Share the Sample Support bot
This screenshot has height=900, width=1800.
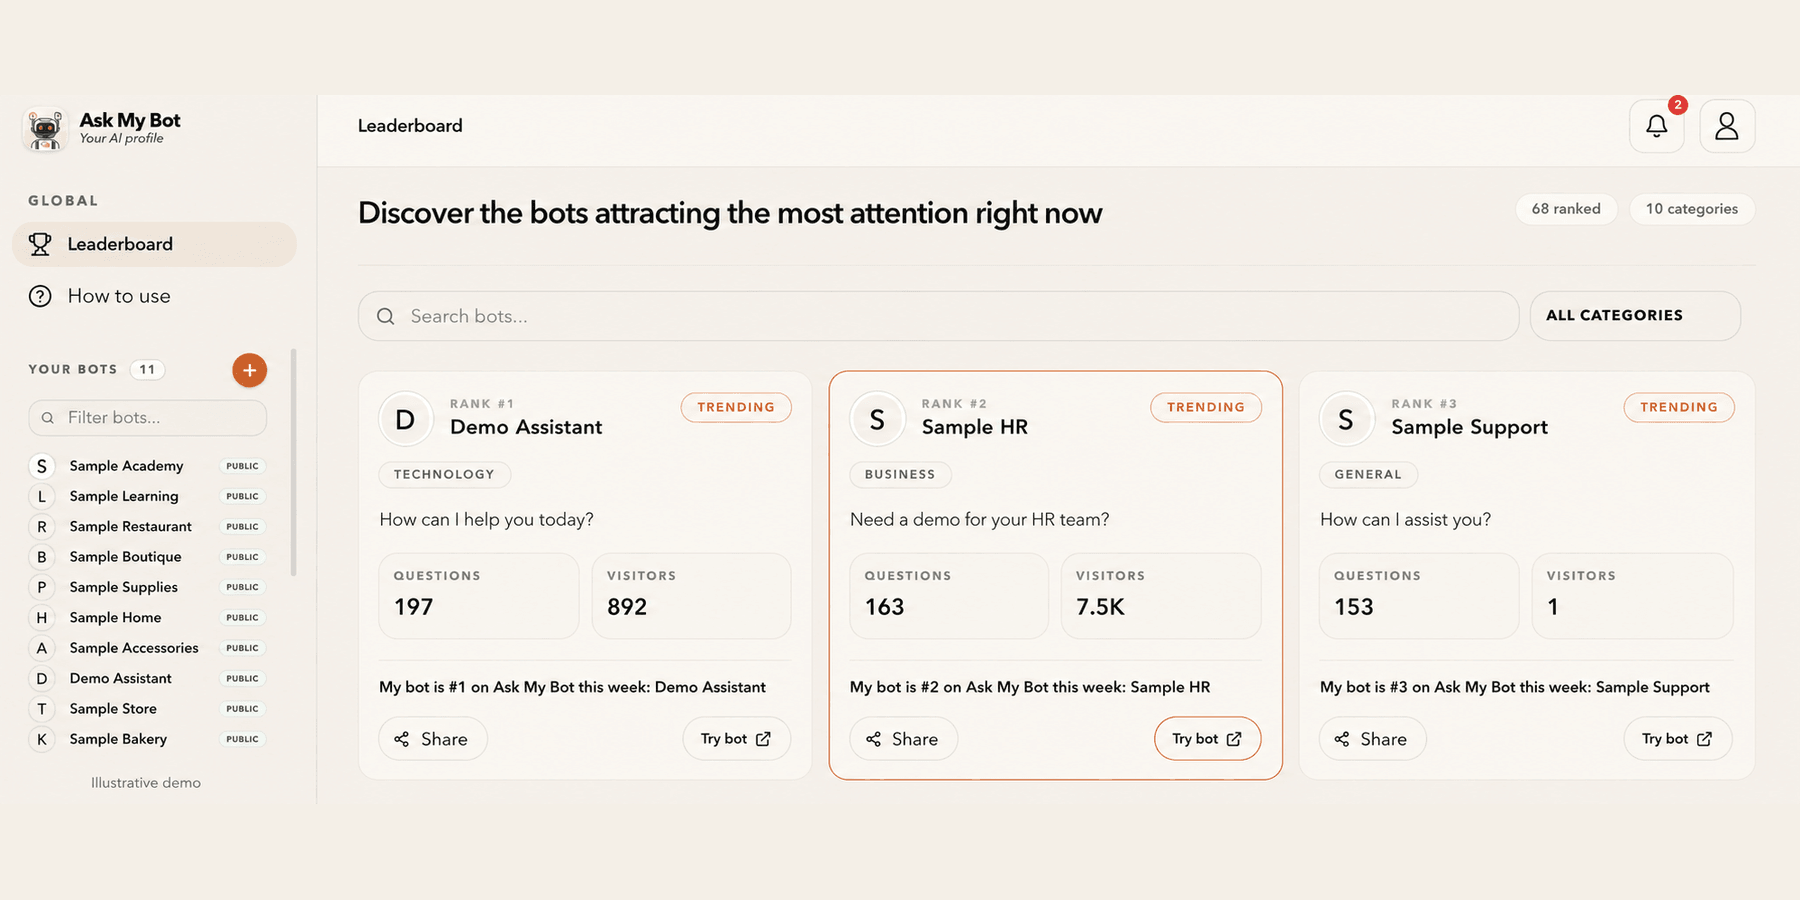(1372, 739)
